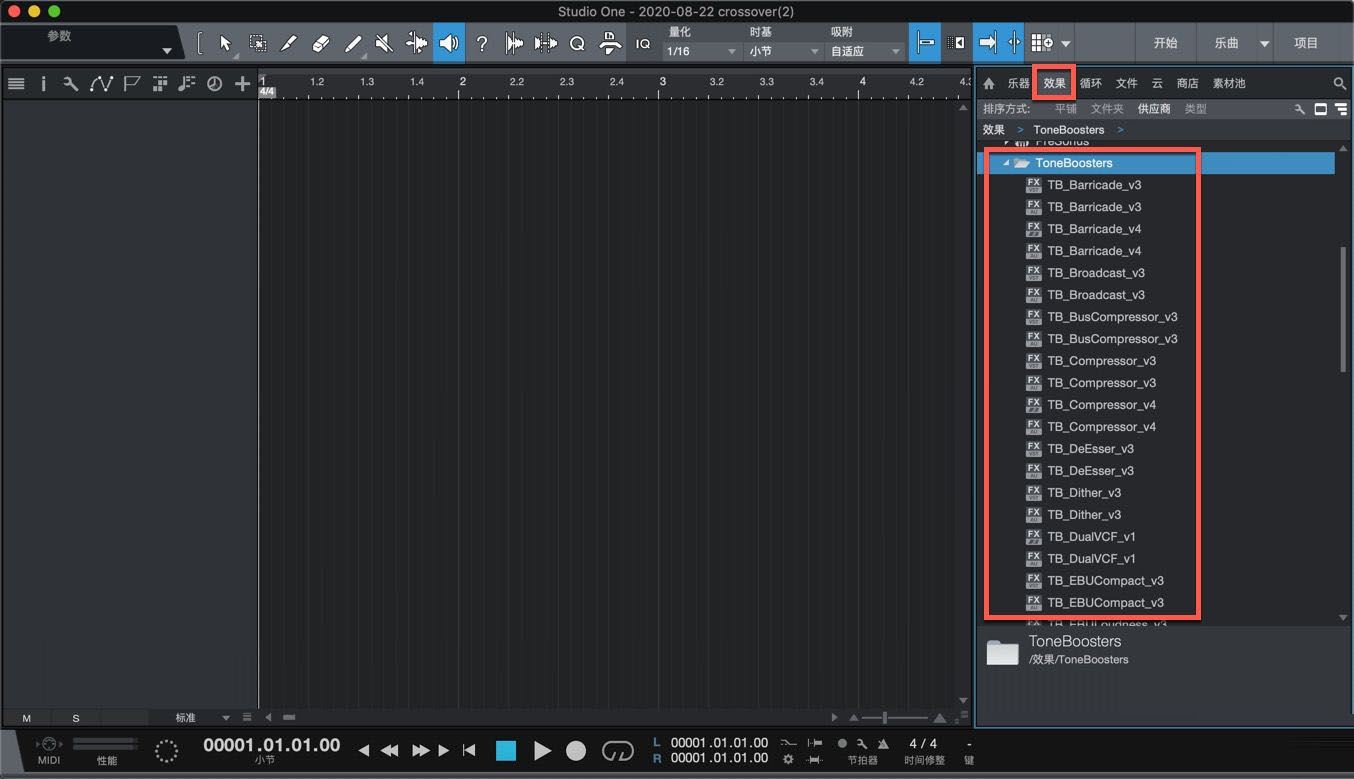
Task: Click the browser wrench settings icon
Action: (1299, 109)
